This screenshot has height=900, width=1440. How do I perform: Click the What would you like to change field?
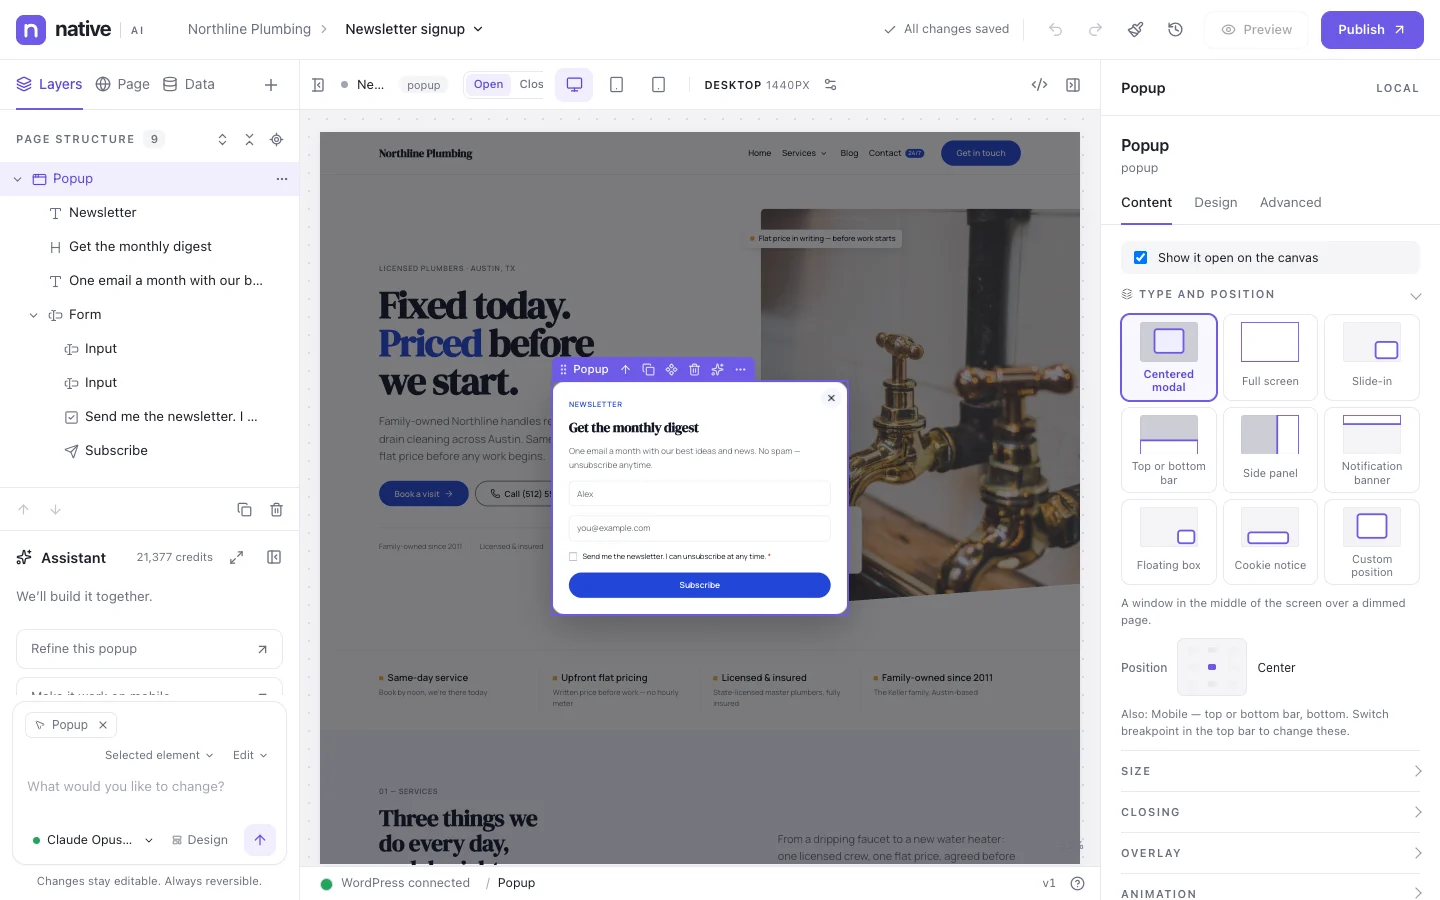149,787
